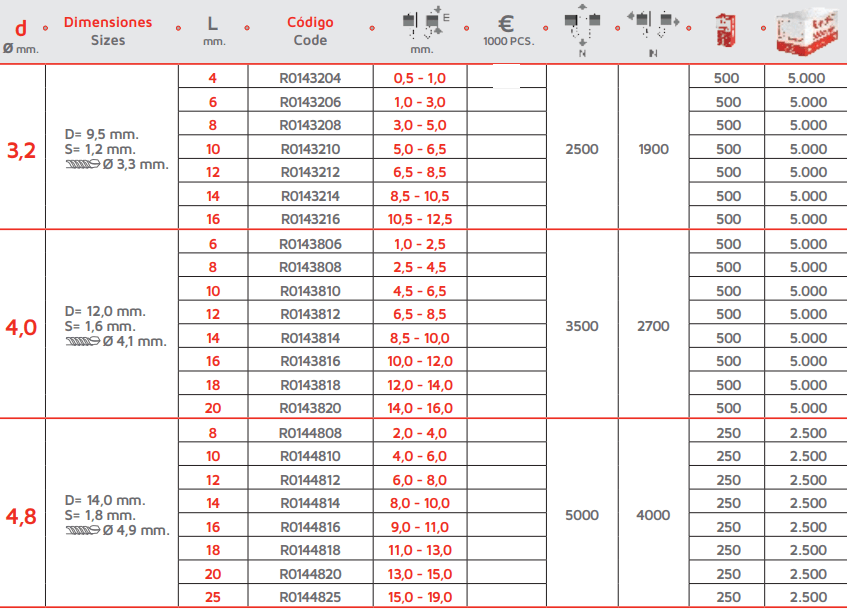Click the 5.000 carton quantity in R0143820 row

(808, 408)
